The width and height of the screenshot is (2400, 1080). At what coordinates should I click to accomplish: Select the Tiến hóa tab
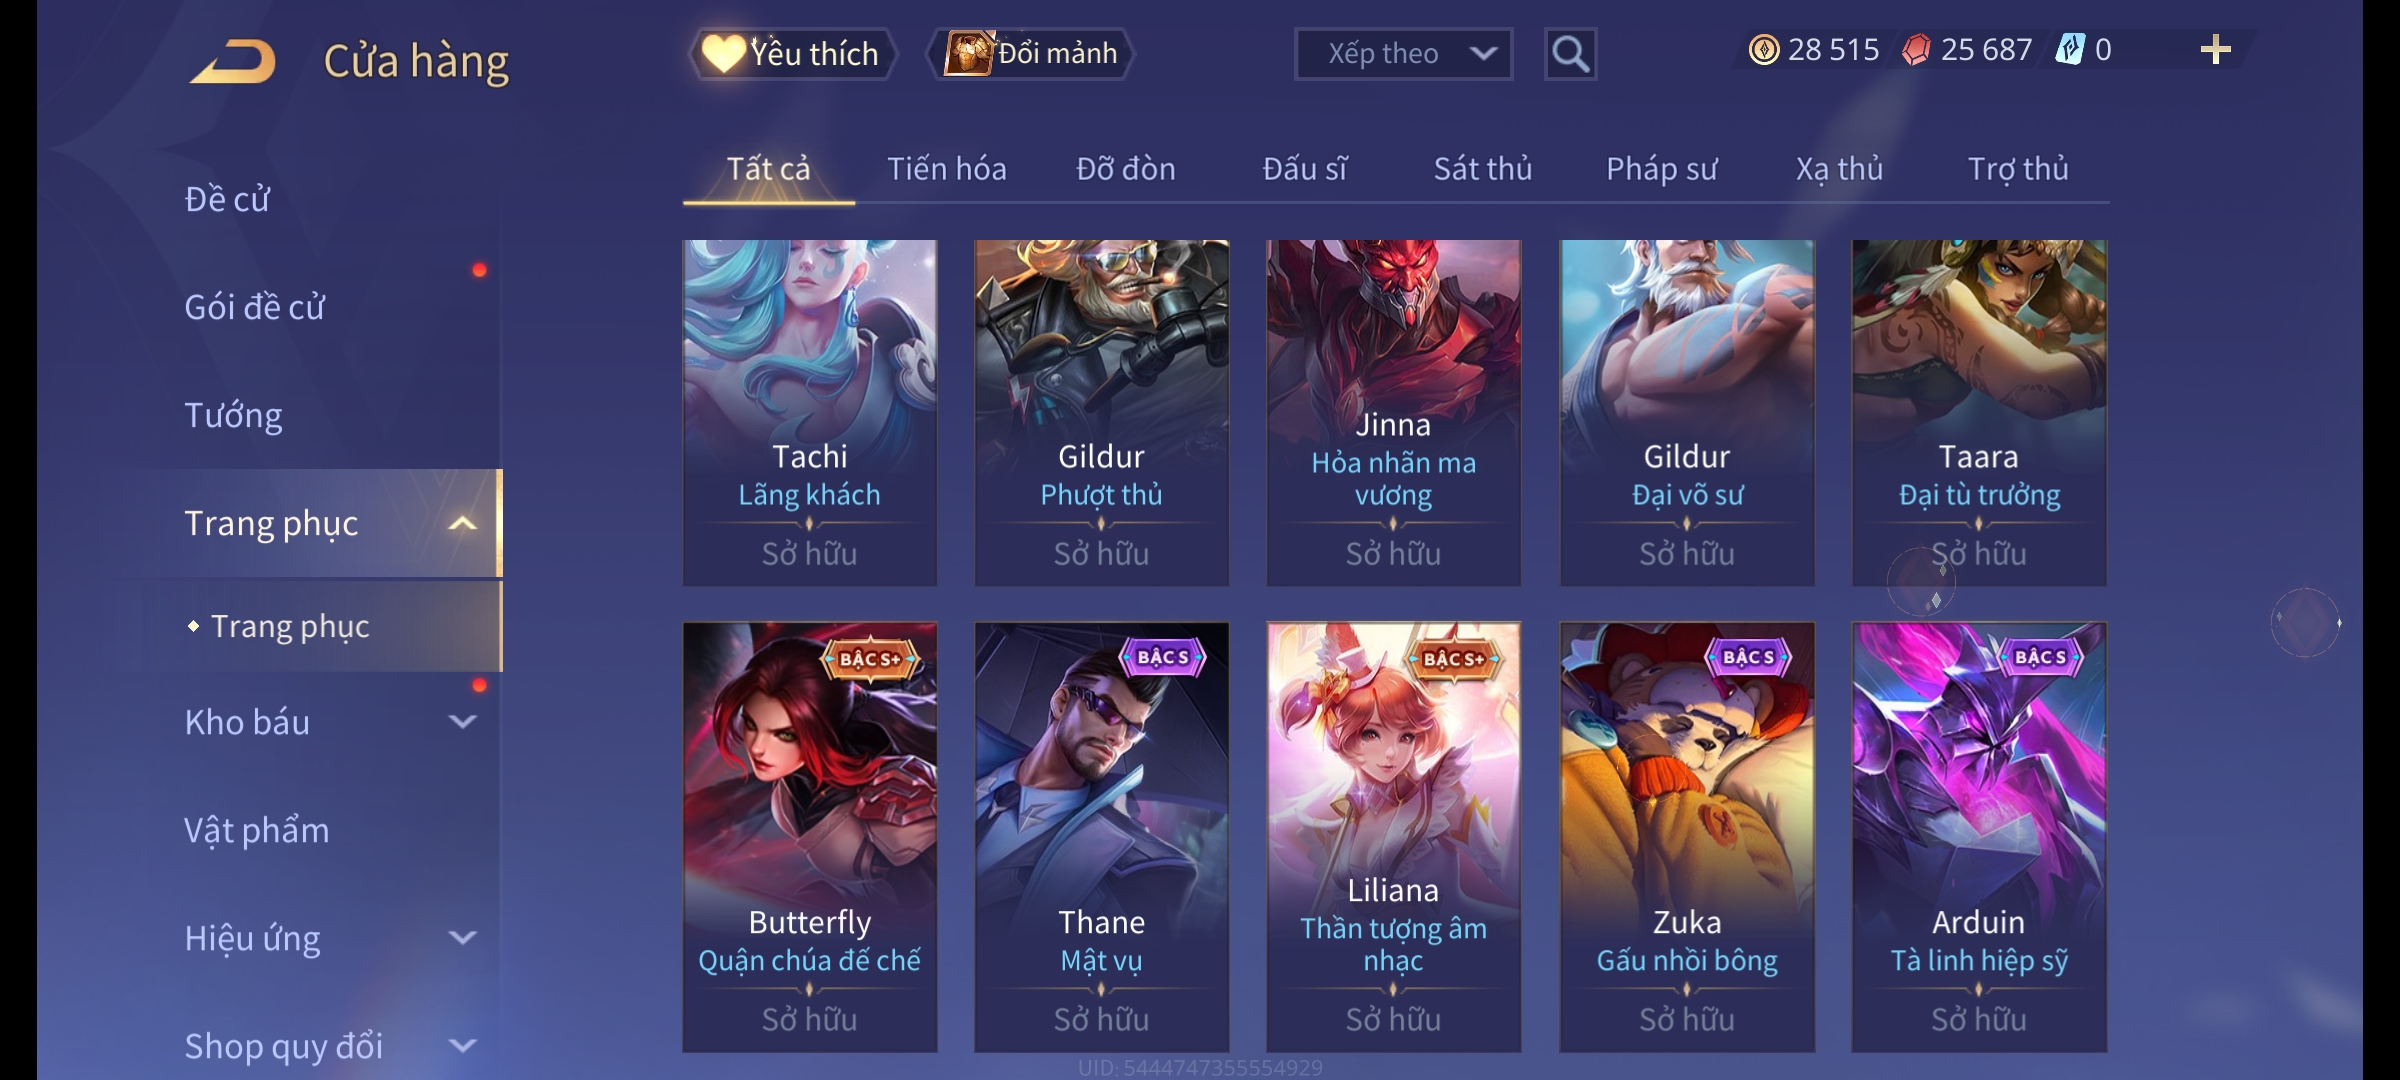coord(947,169)
